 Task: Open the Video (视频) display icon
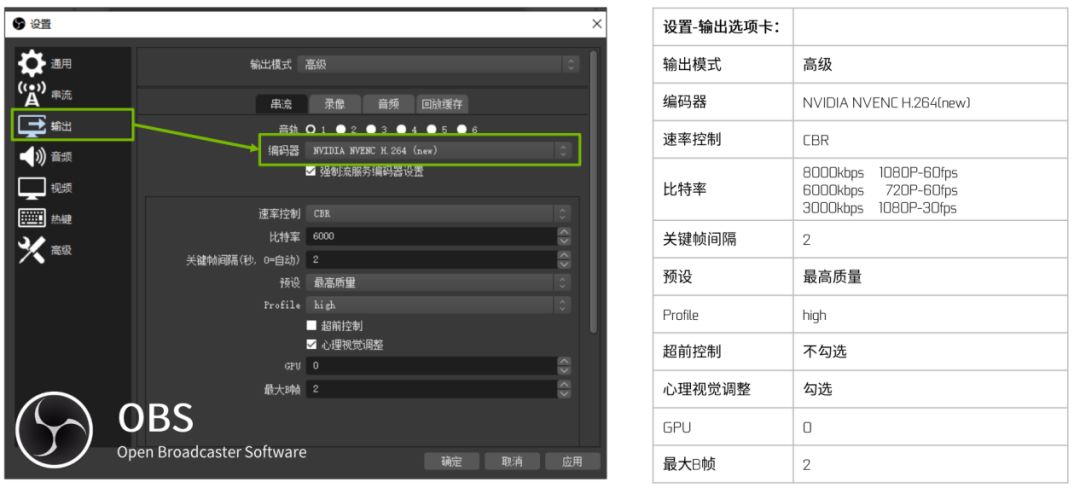pos(31,188)
